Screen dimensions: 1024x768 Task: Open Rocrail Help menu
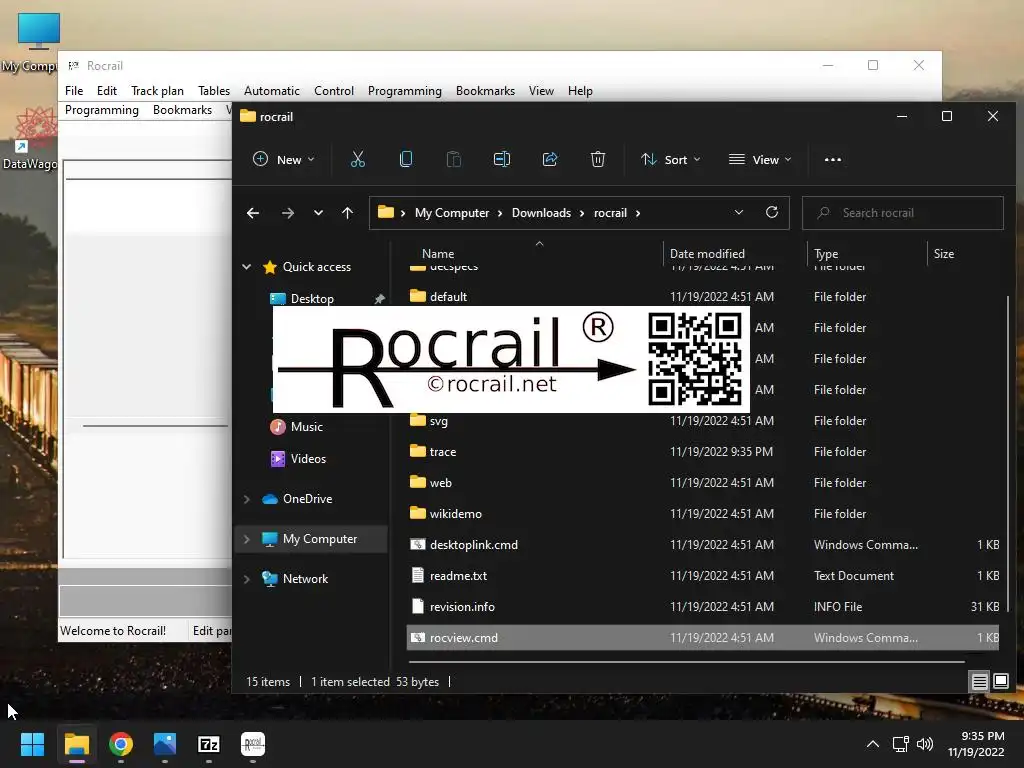click(580, 91)
